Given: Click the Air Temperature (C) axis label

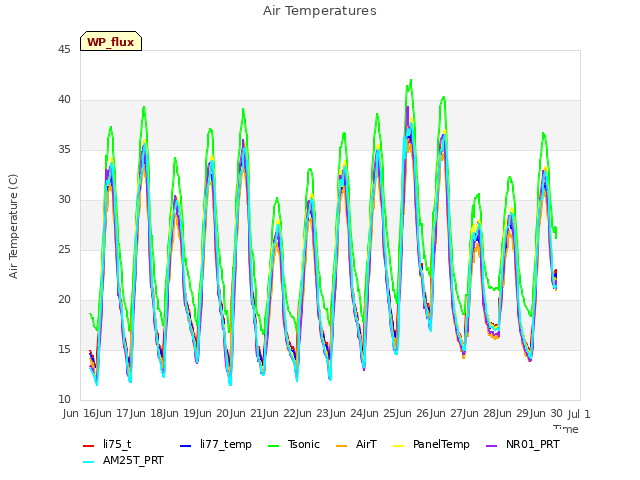Looking at the screenshot, I should (x=13, y=227).
